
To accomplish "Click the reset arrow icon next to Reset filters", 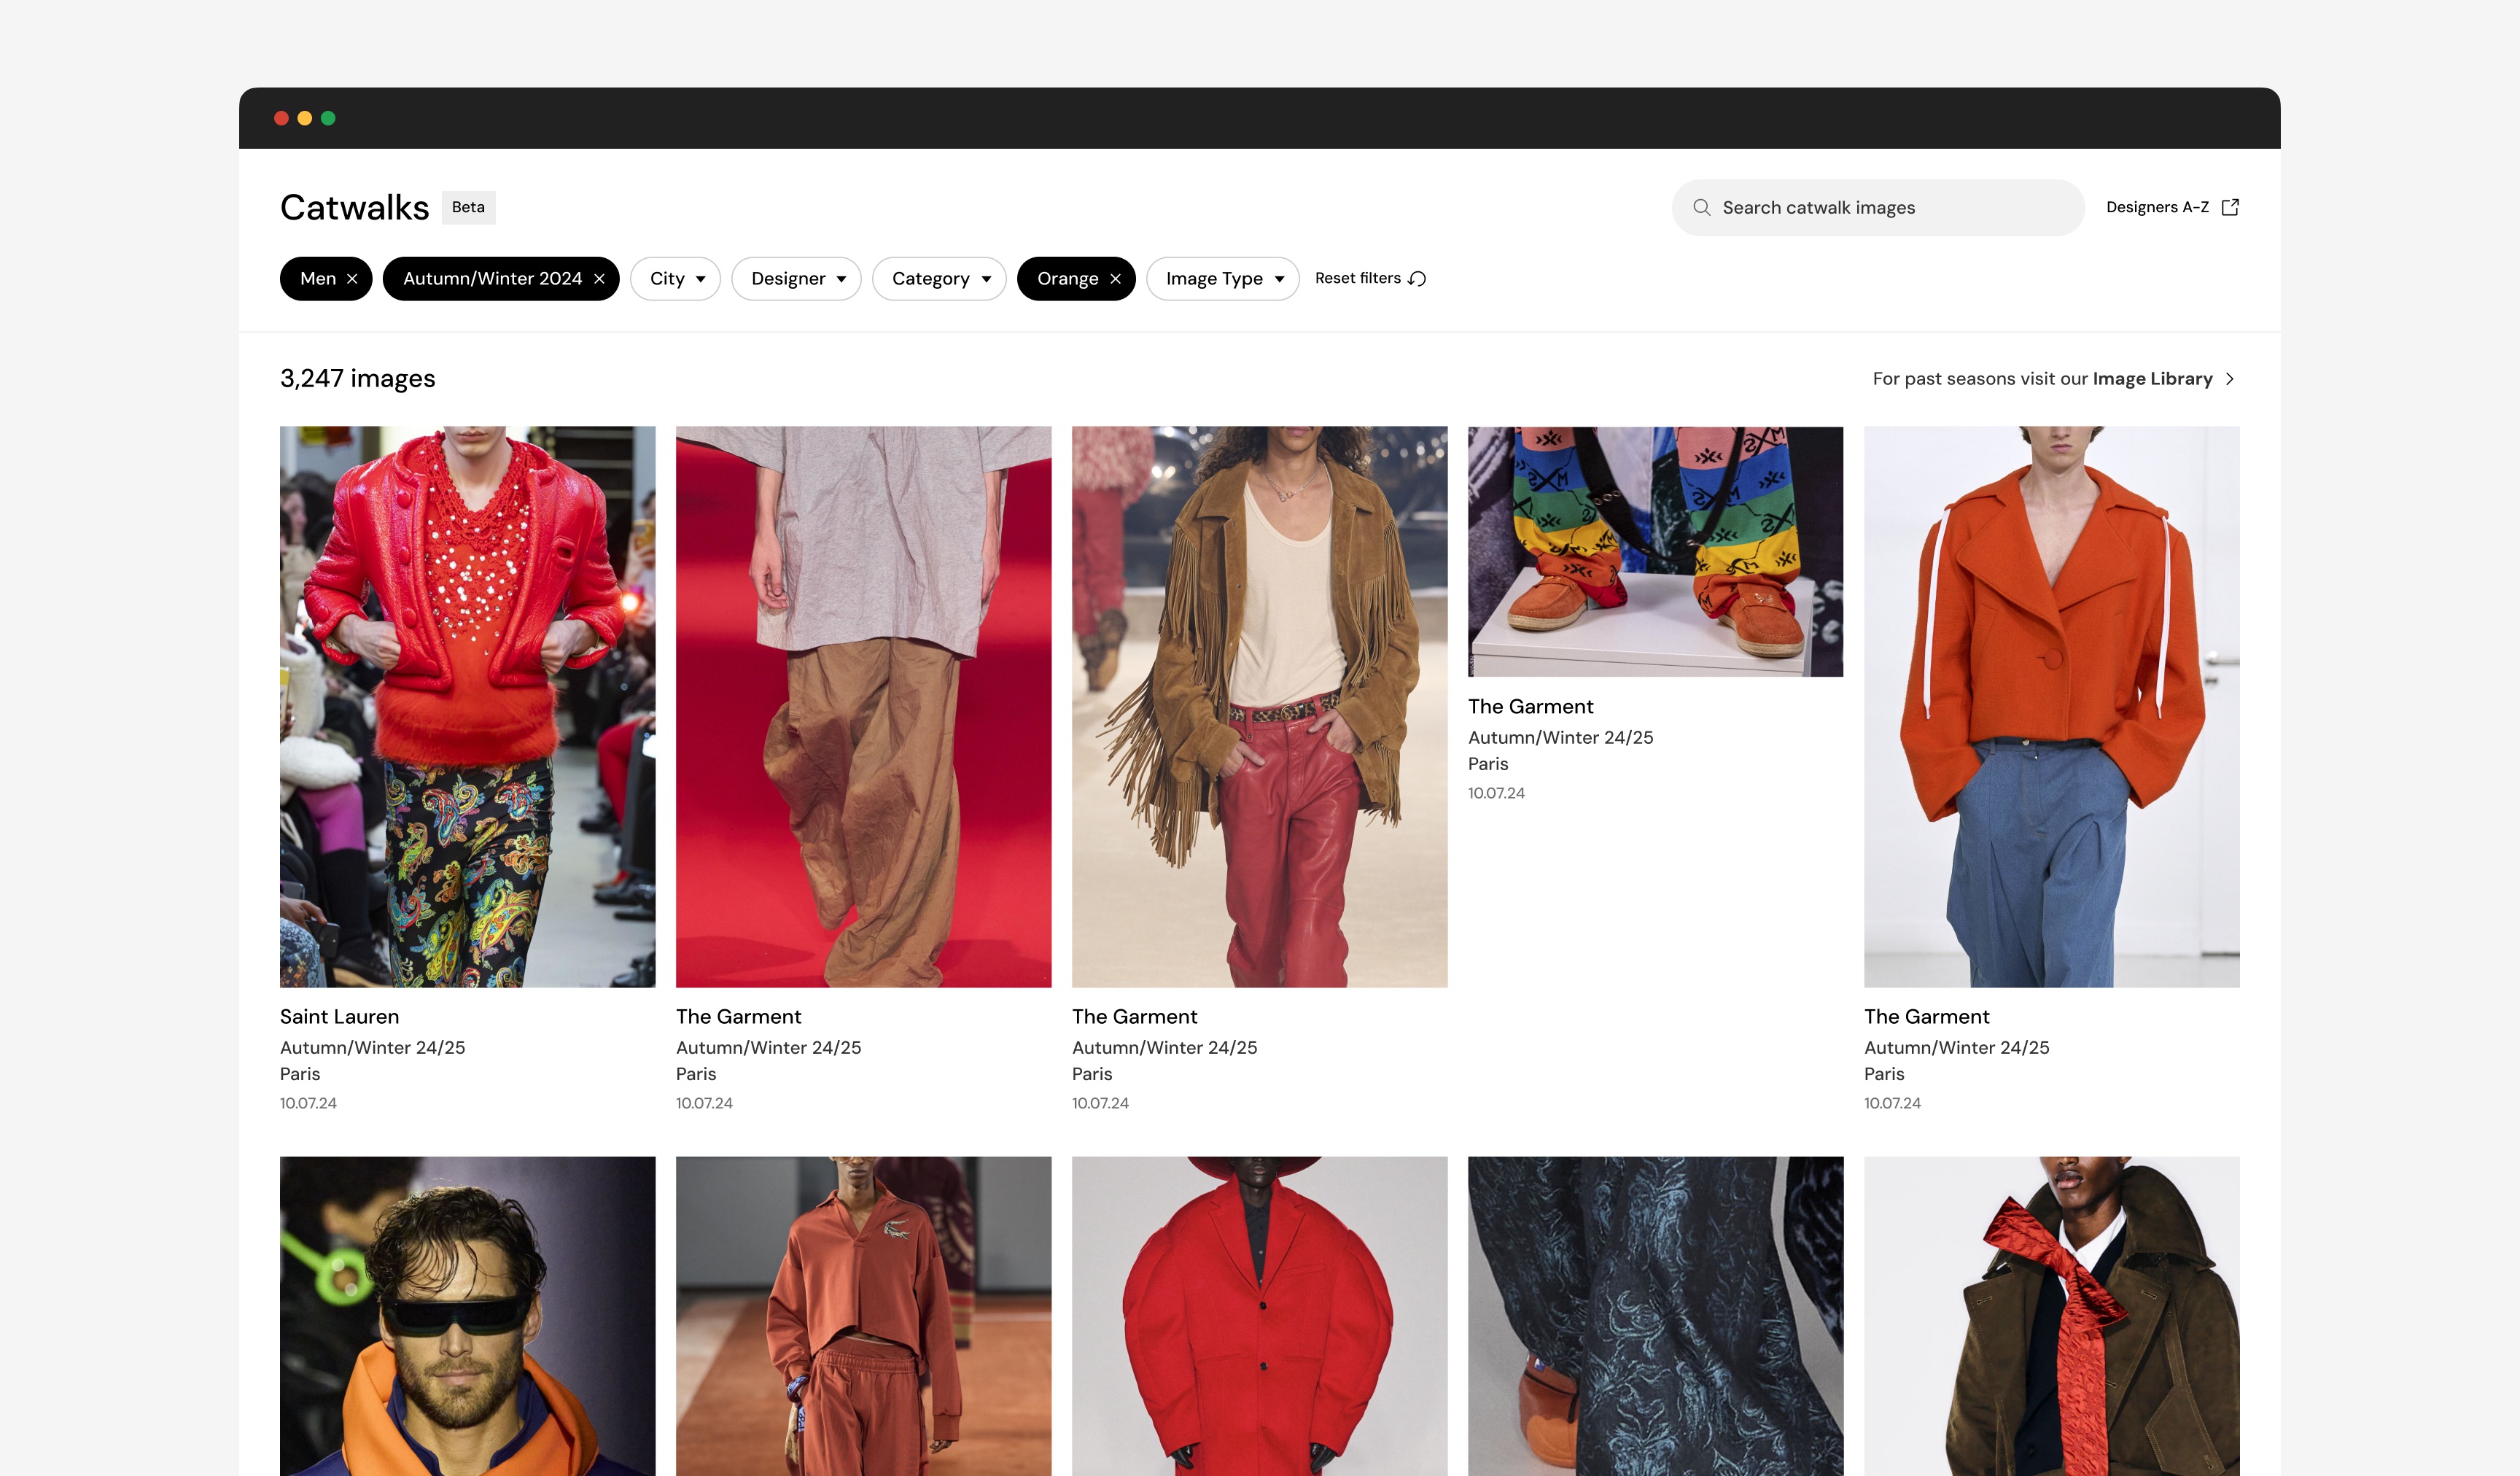I will pyautogui.click(x=1417, y=279).
